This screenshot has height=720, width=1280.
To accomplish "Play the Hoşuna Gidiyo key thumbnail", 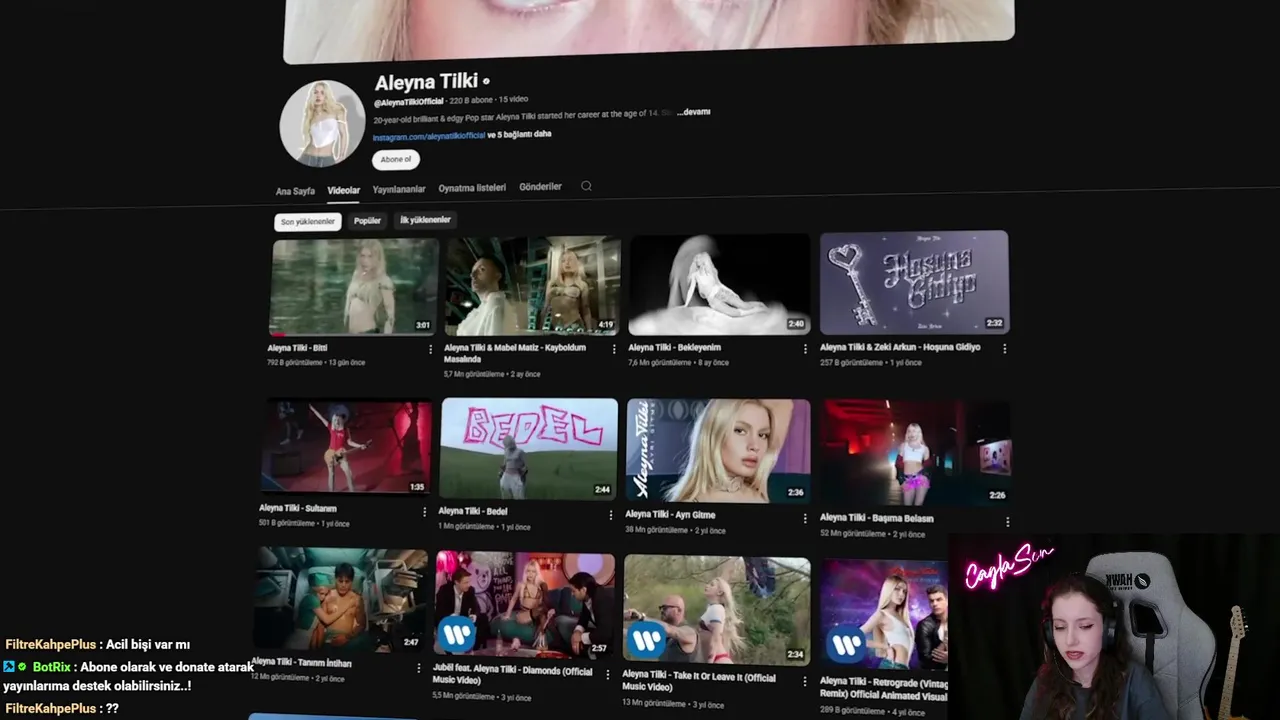I will (914, 282).
